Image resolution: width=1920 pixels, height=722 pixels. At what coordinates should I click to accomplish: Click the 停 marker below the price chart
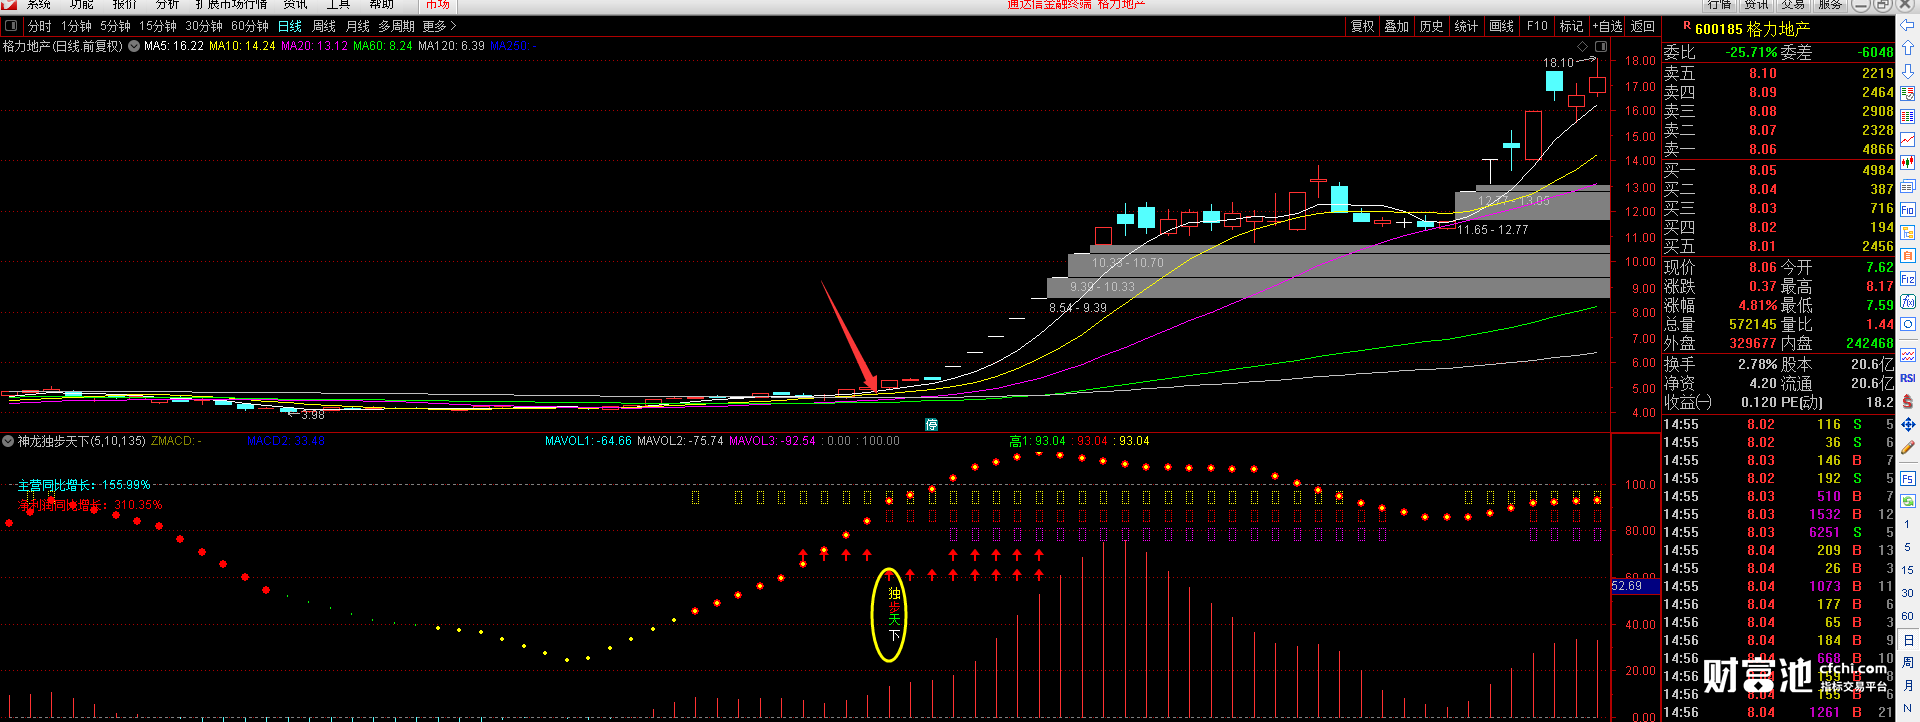(931, 424)
